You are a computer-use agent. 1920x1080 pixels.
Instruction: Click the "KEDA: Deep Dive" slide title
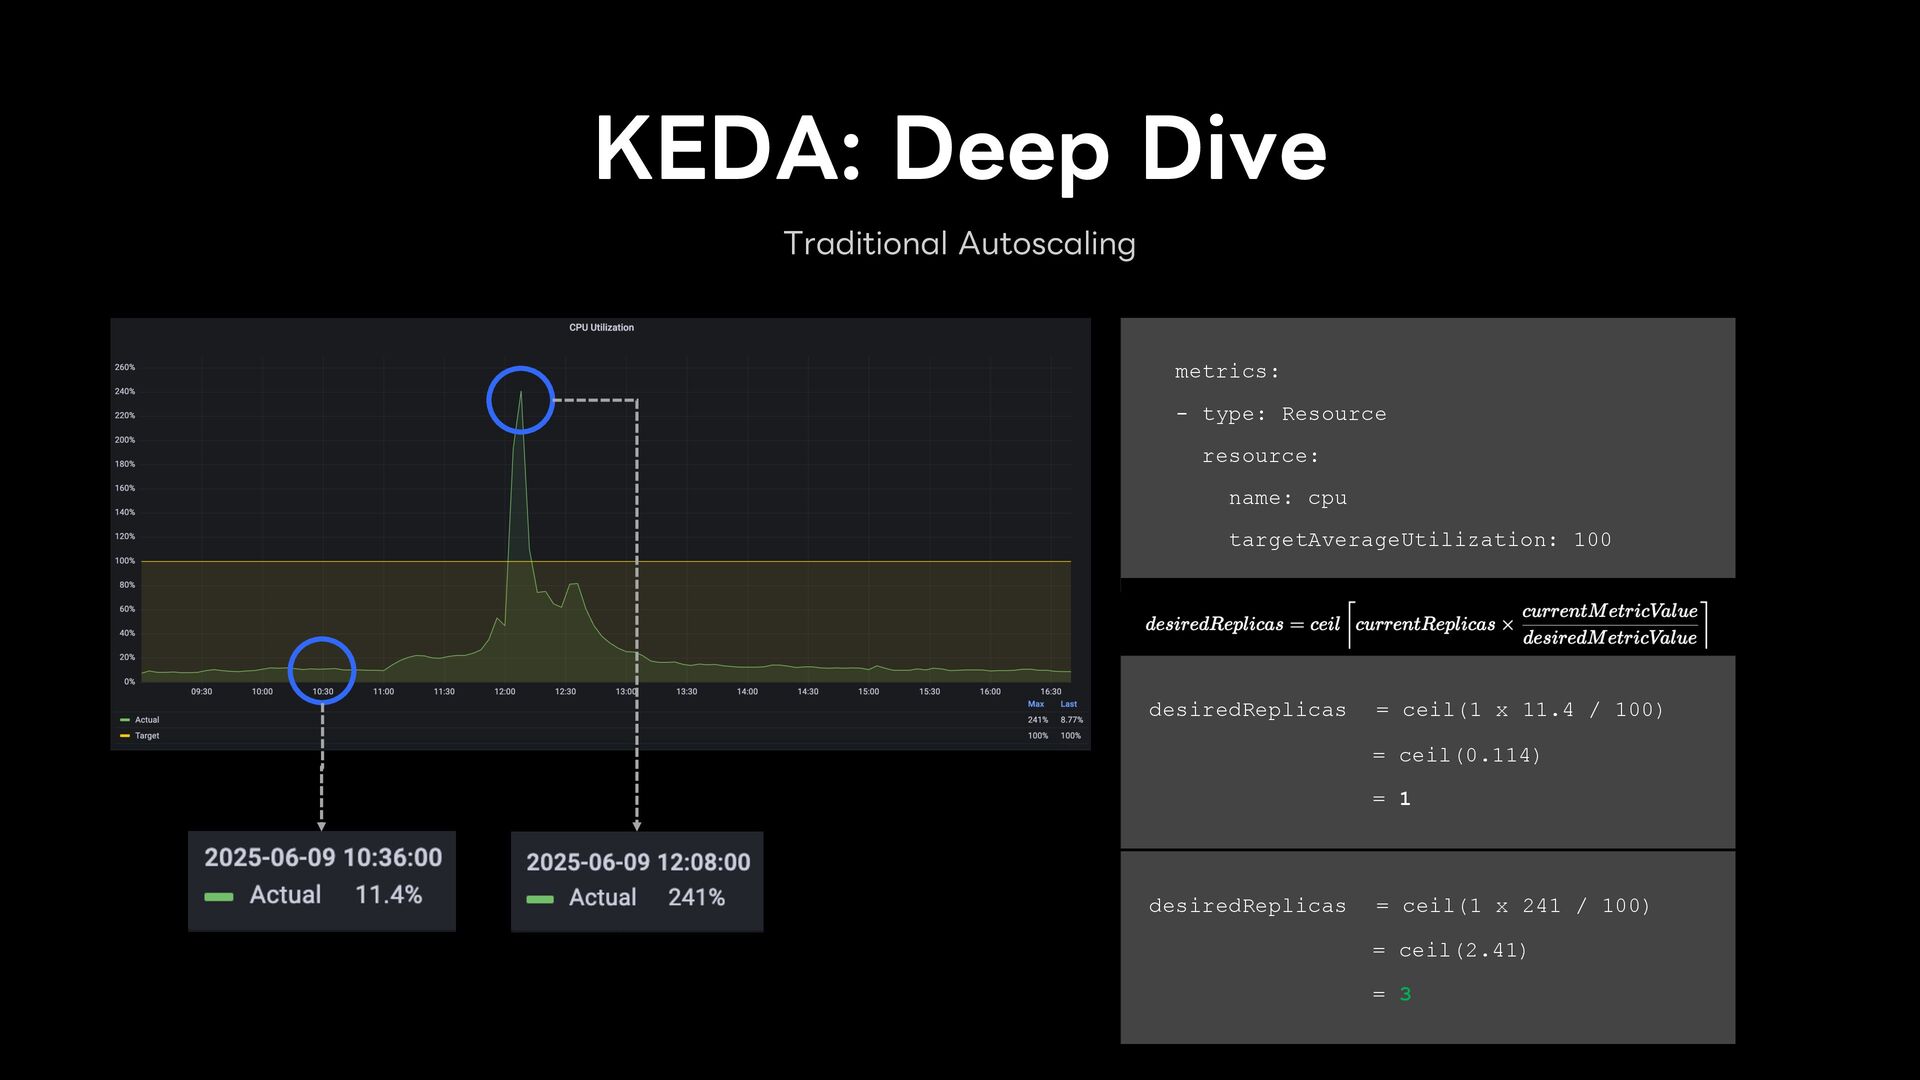pyautogui.click(x=960, y=148)
